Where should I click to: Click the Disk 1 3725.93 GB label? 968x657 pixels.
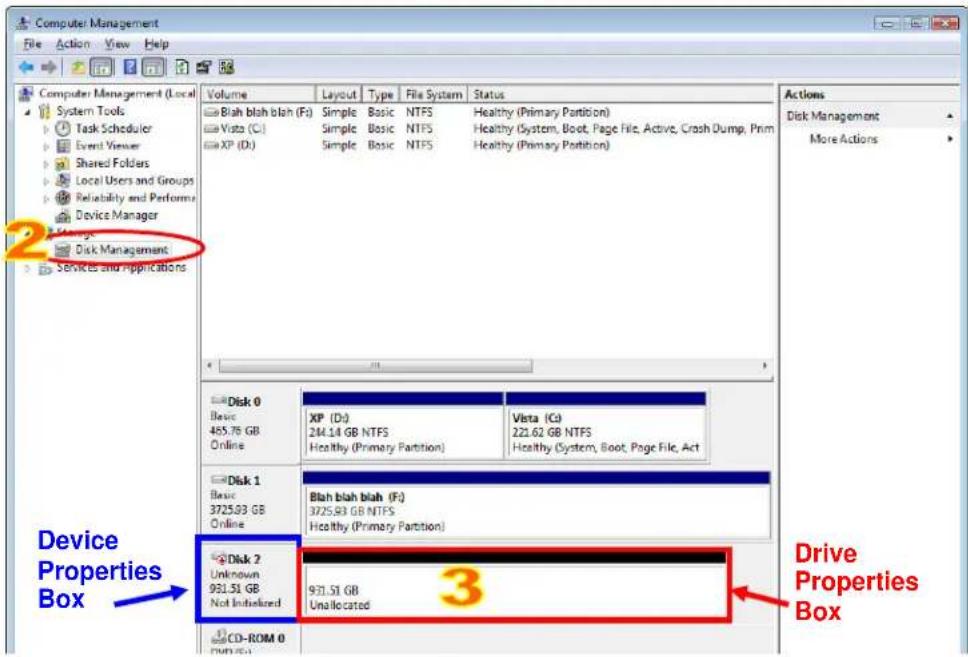[237, 509]
